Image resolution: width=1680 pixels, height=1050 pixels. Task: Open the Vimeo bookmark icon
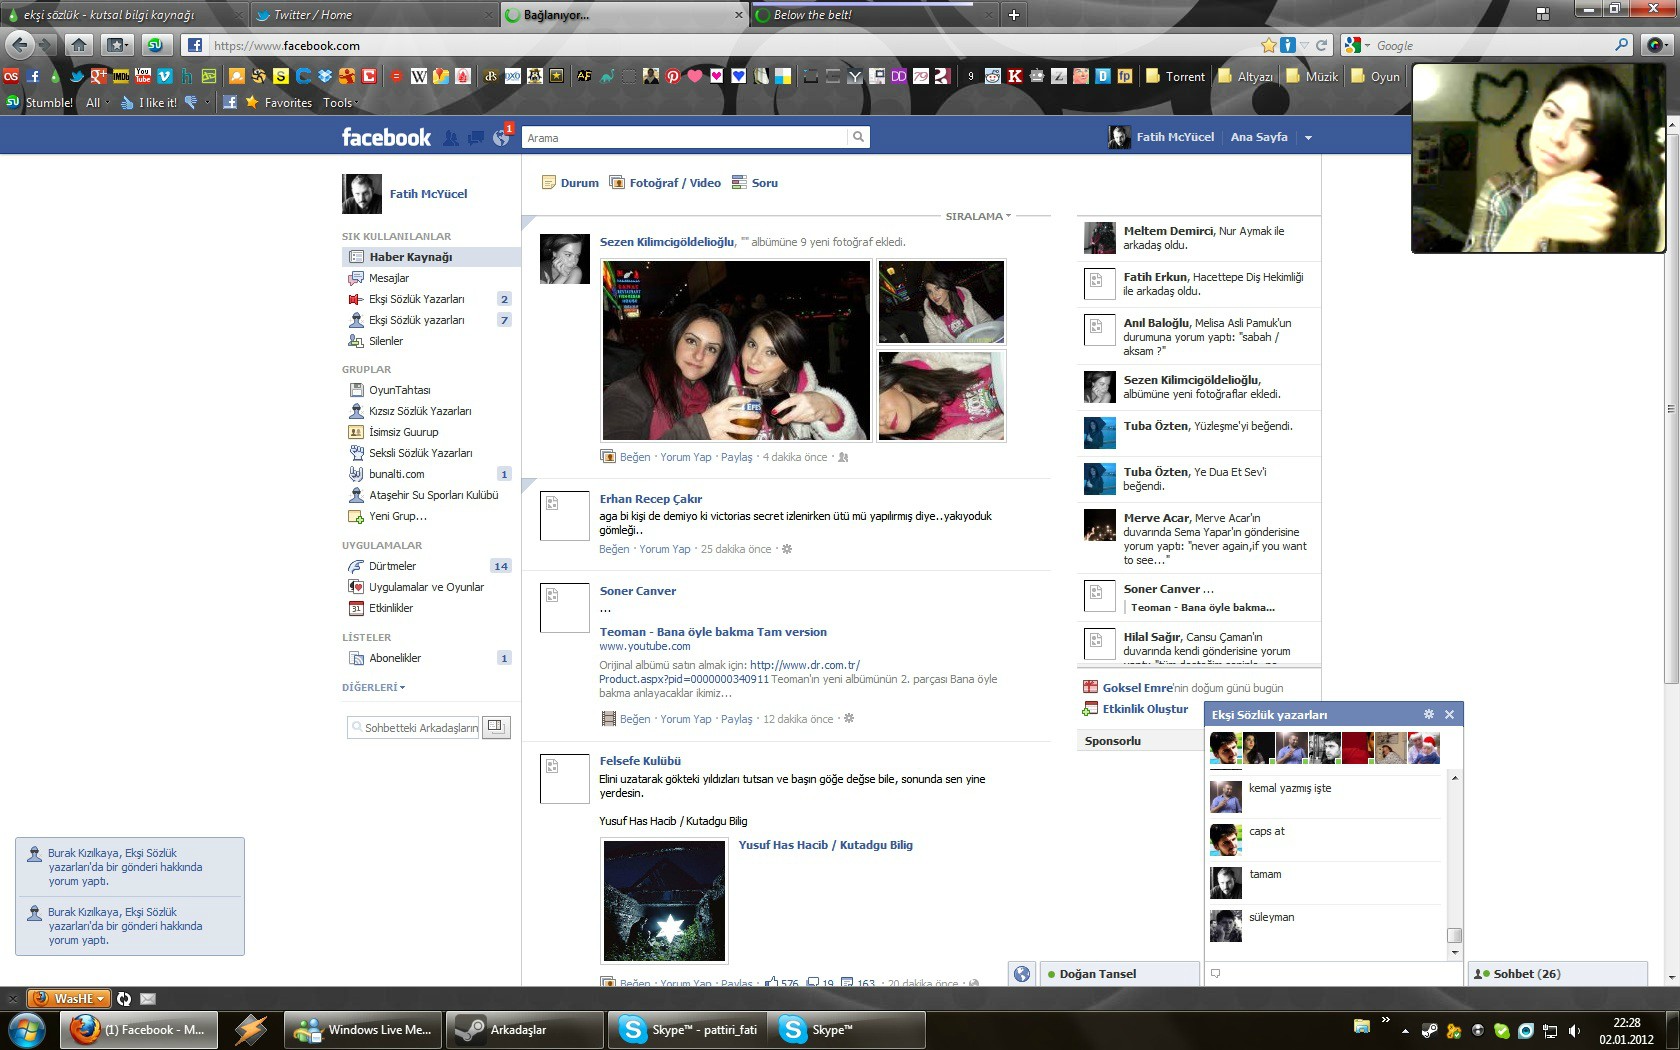pos(164,76)
